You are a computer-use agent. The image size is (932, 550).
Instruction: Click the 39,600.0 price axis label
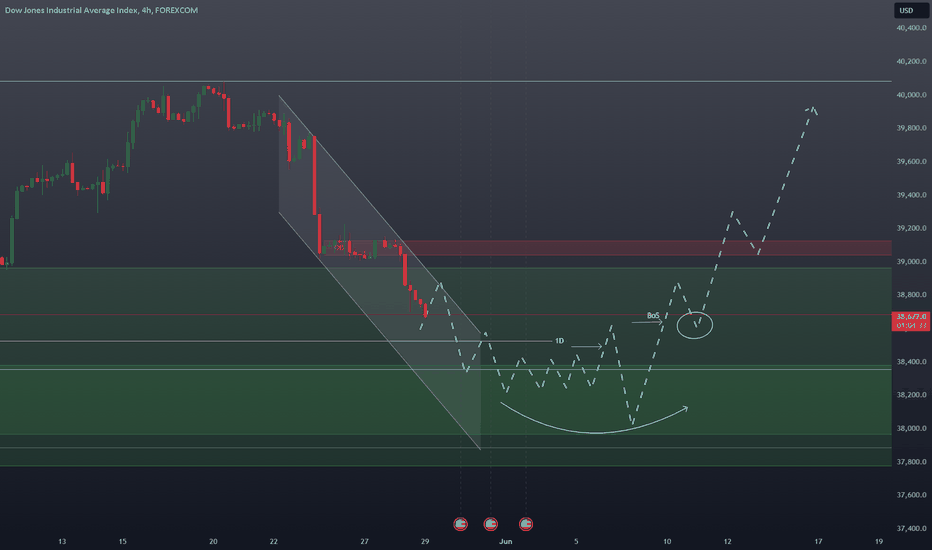[x=911, y=161]
